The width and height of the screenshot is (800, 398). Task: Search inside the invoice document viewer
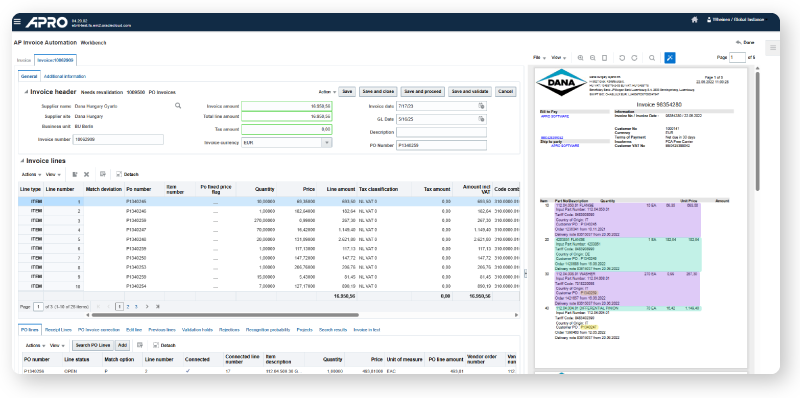(x=652, y=58)
